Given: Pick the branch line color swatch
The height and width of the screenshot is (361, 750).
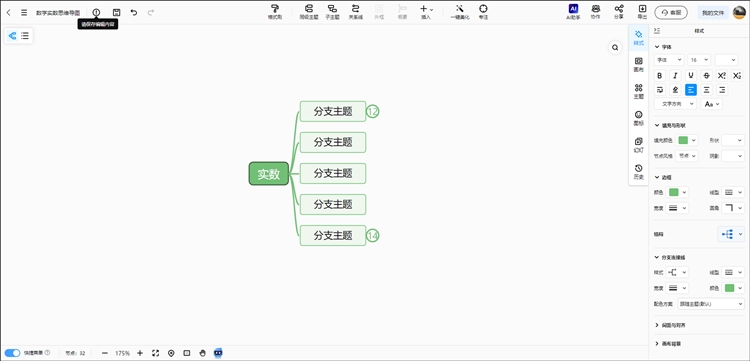Looking at the screenshot, I should [x=729, y=288].
